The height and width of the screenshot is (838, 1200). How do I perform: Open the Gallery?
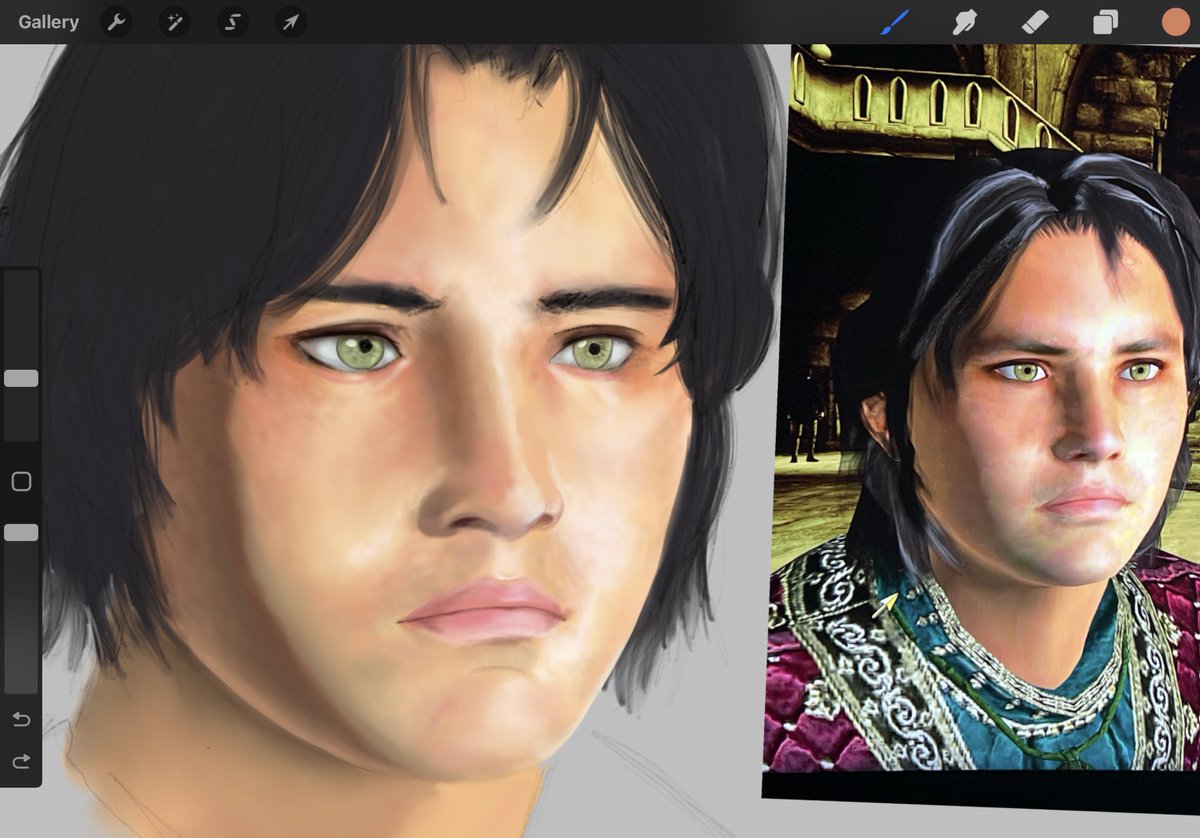(x=48, y=22)
